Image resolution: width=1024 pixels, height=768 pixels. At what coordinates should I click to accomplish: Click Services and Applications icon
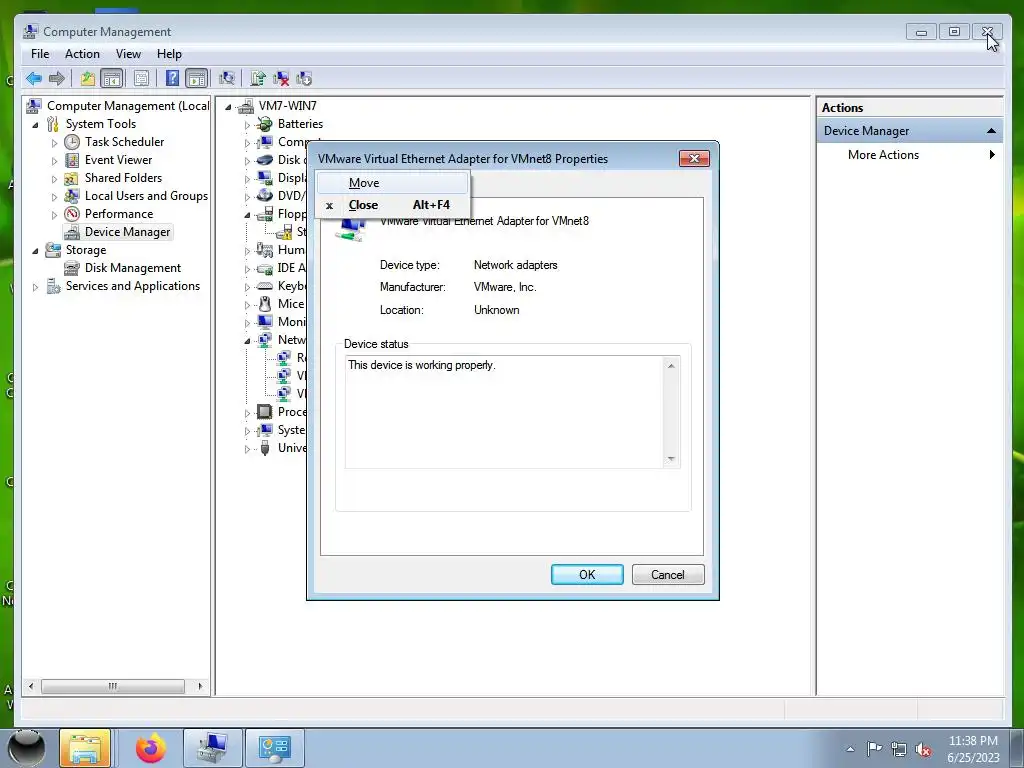pyautogui.click(x=53, y=286)
